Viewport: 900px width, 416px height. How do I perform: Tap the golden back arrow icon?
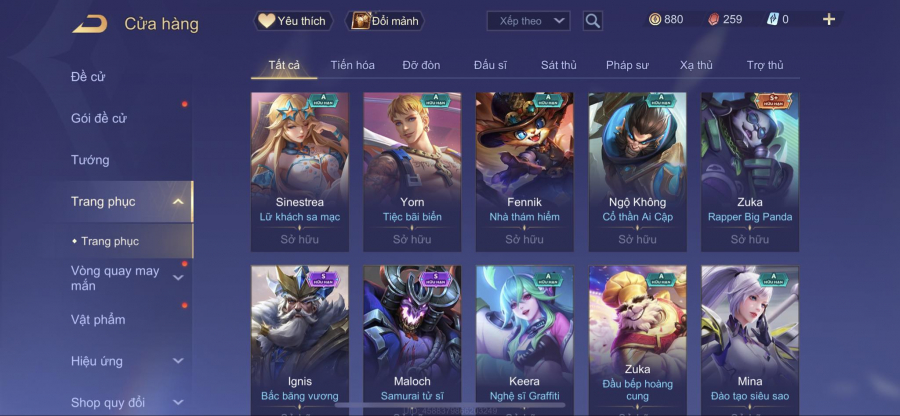coord(90,24)
